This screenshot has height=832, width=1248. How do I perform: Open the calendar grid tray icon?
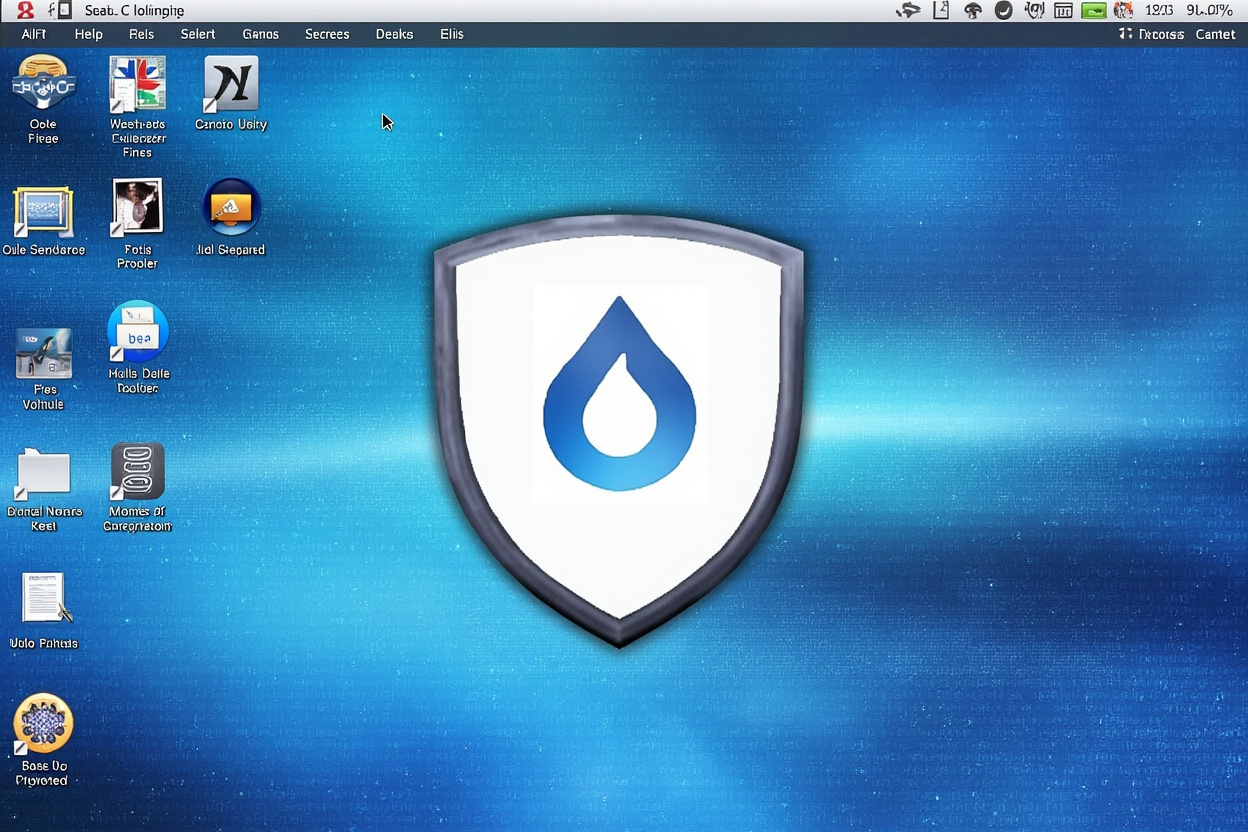click(1063, 11)
